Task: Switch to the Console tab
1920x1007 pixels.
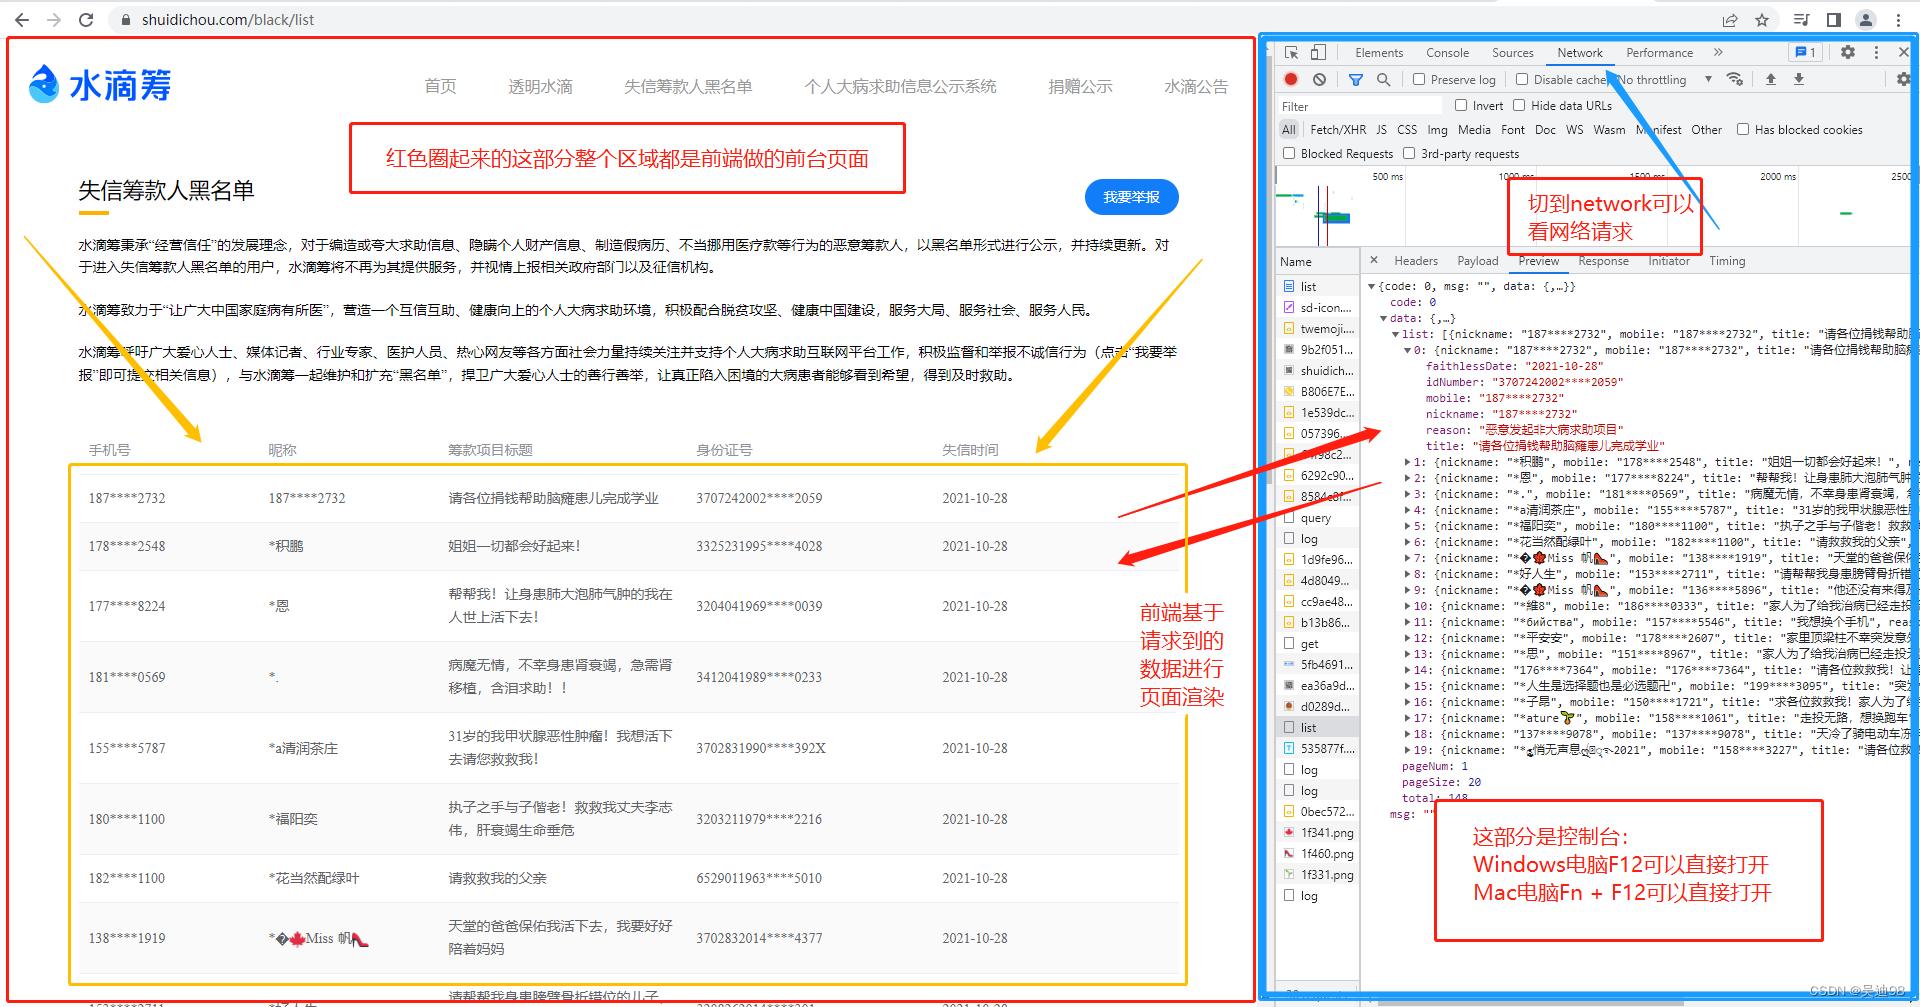Action: (1447, 53)
